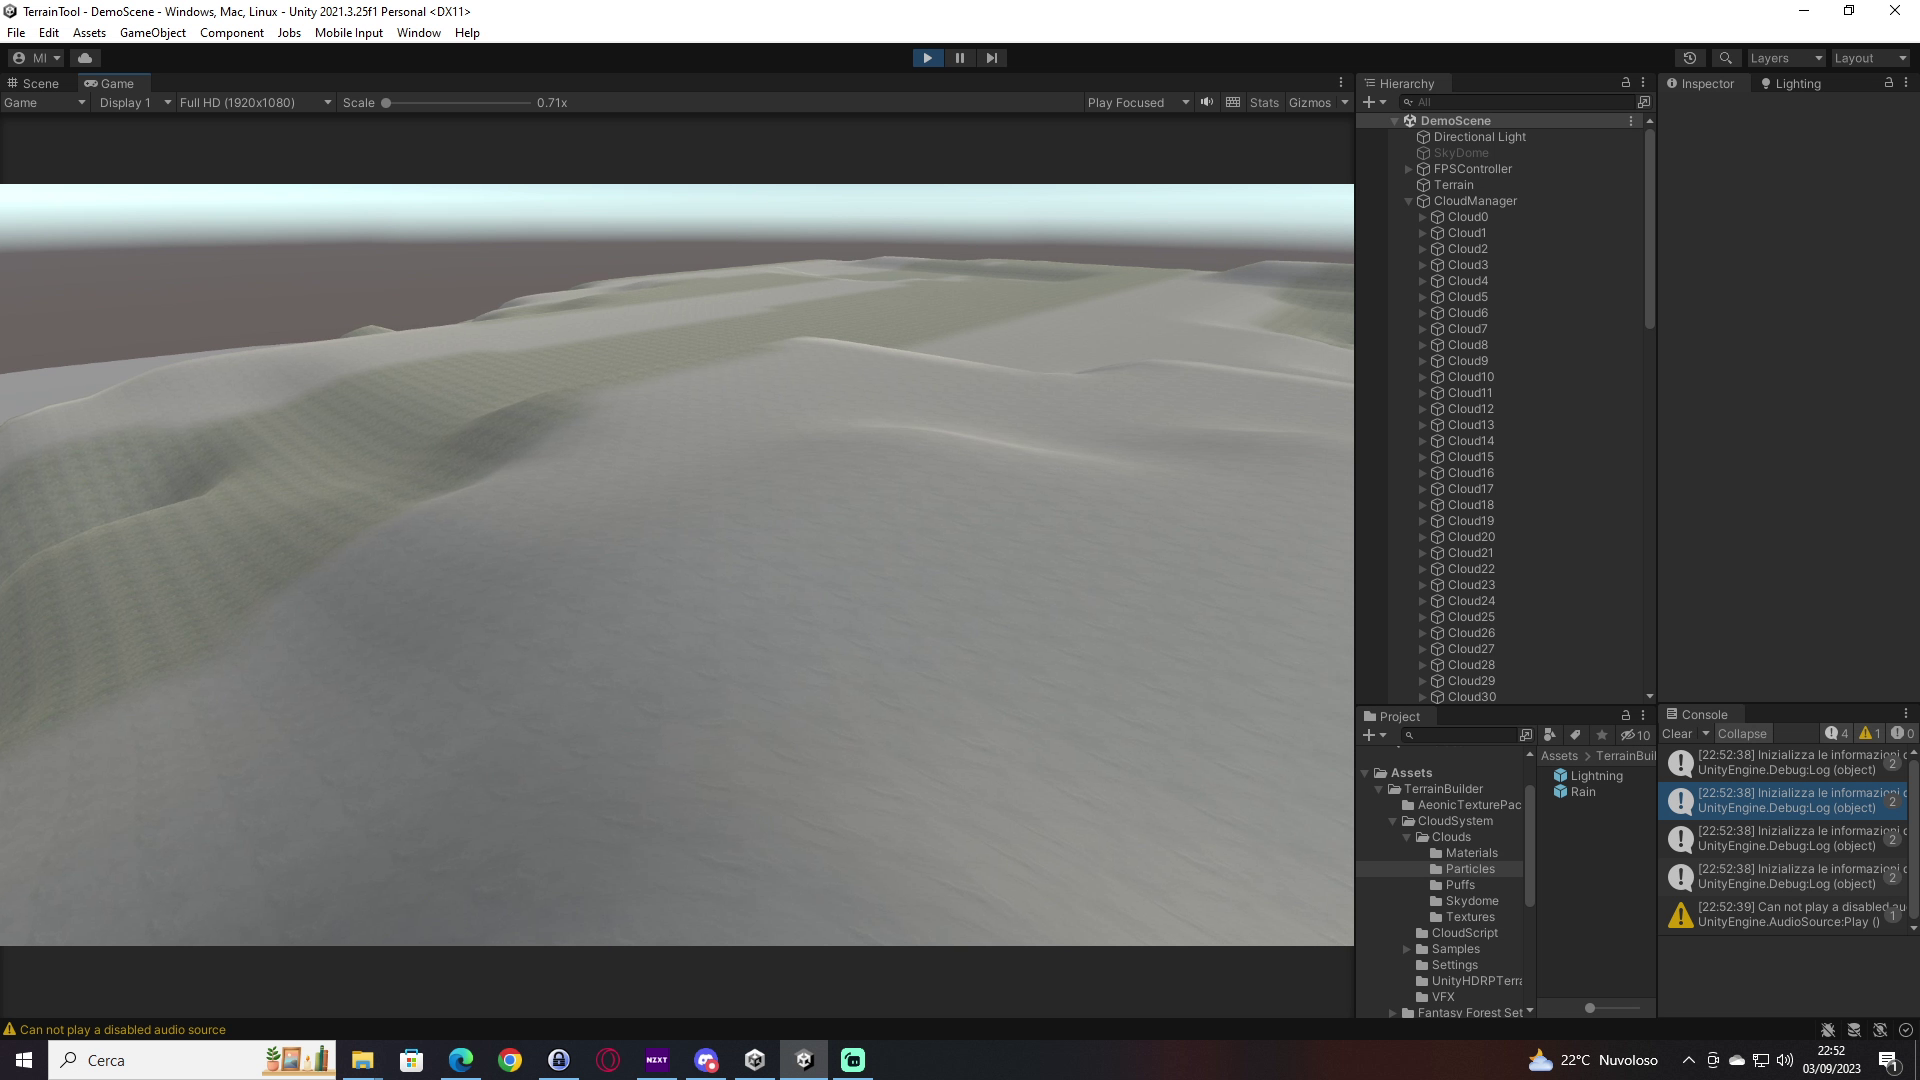Switch to the Scene tab

pyautogui.click(x=33, y=83)
